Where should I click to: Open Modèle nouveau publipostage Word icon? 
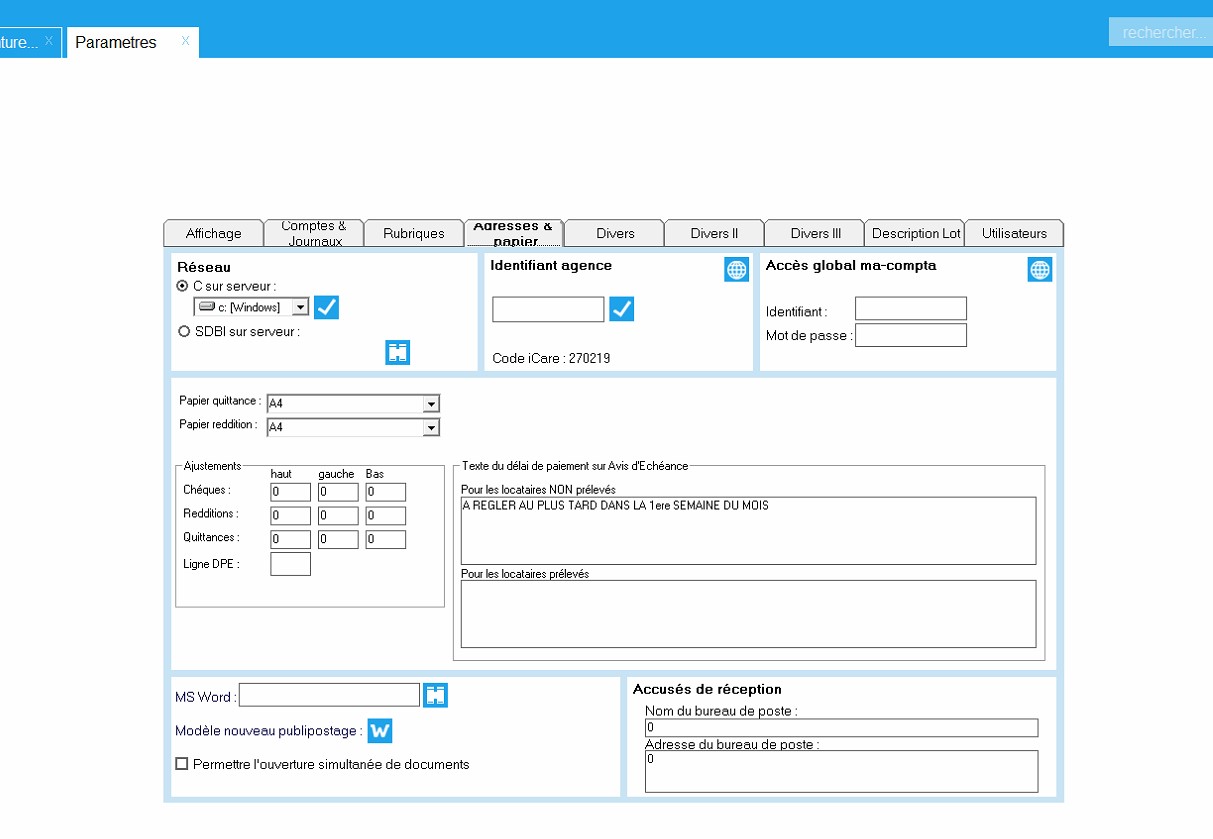pos(380,731)
